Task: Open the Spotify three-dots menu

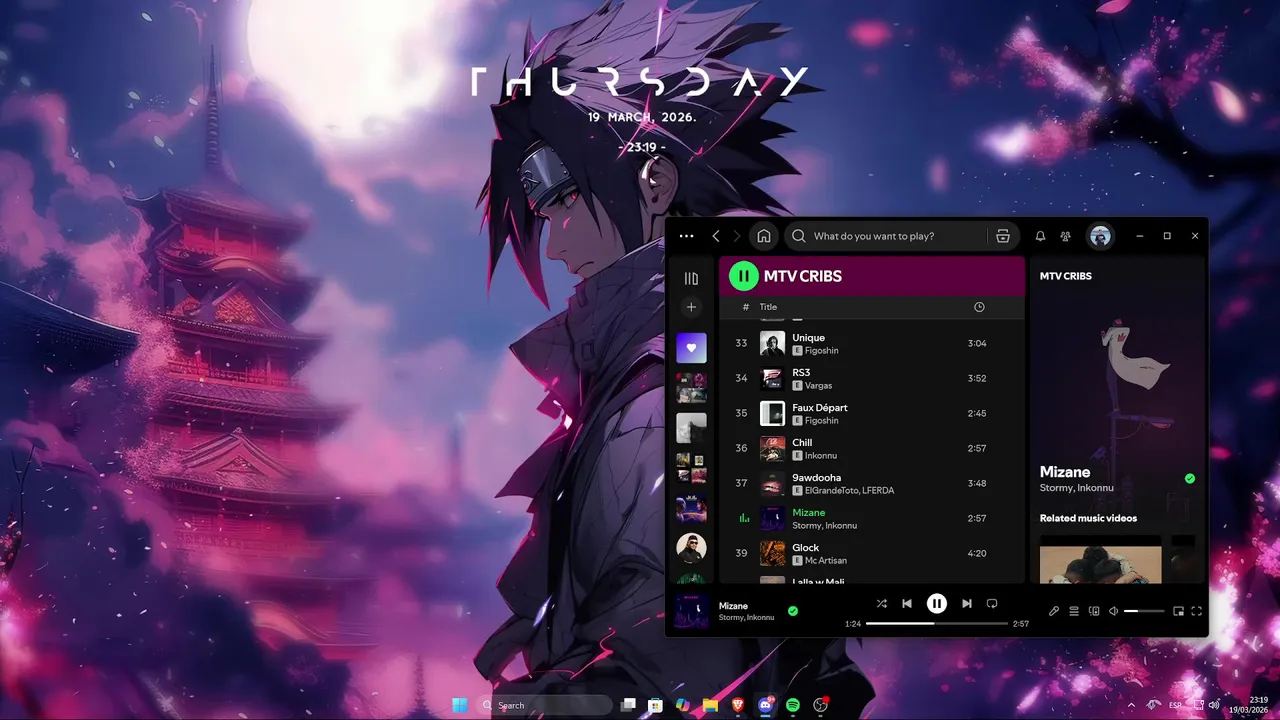Action: click(x=686, y=236)
